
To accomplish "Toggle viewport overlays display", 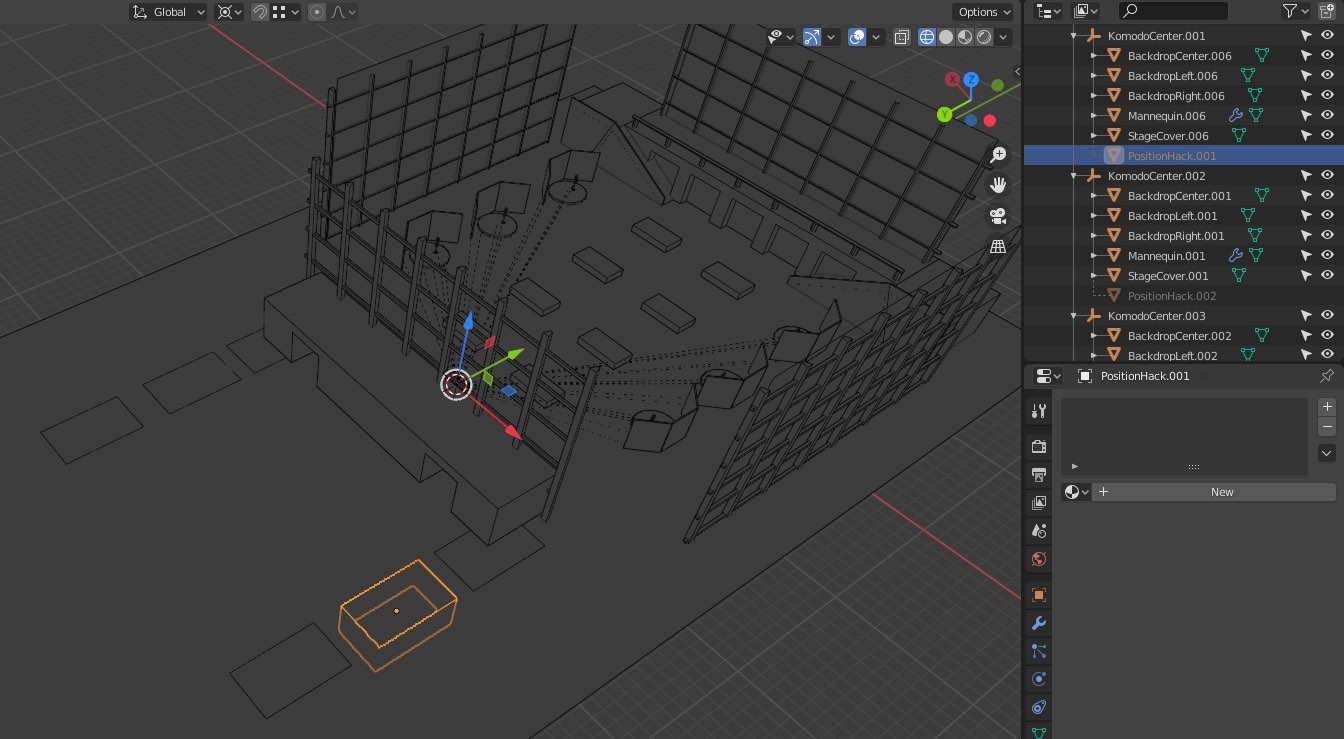I will 857,37.
